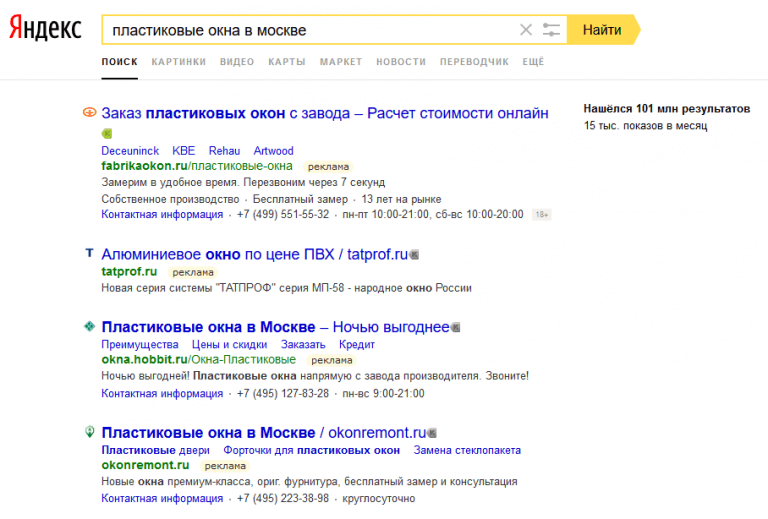Open the Кредит sitelink

(x=357, y=345)
